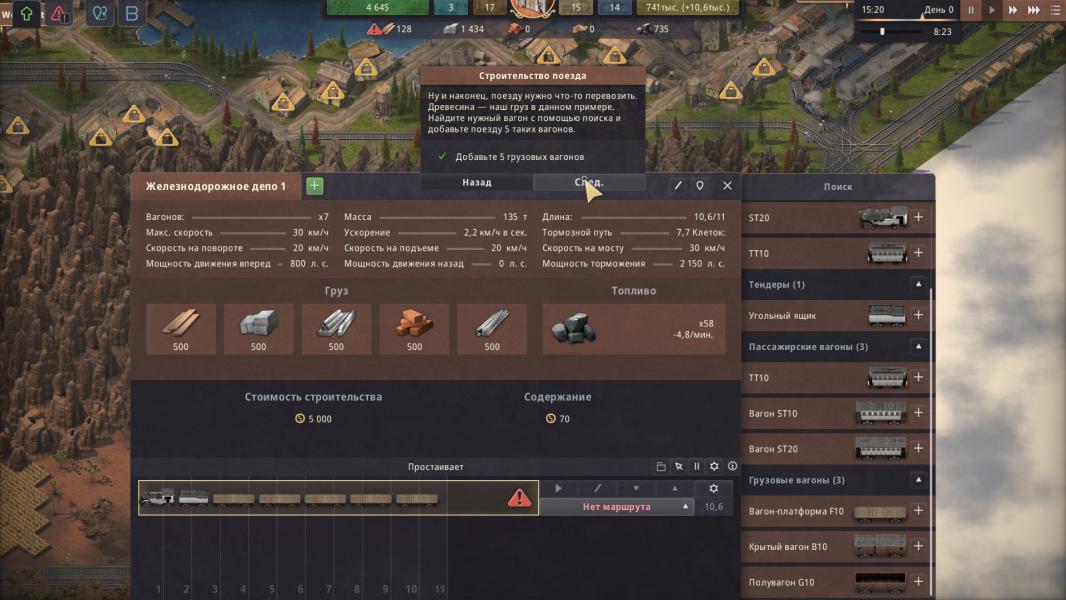Click the map pin locate icon in header

click(700, 186)
